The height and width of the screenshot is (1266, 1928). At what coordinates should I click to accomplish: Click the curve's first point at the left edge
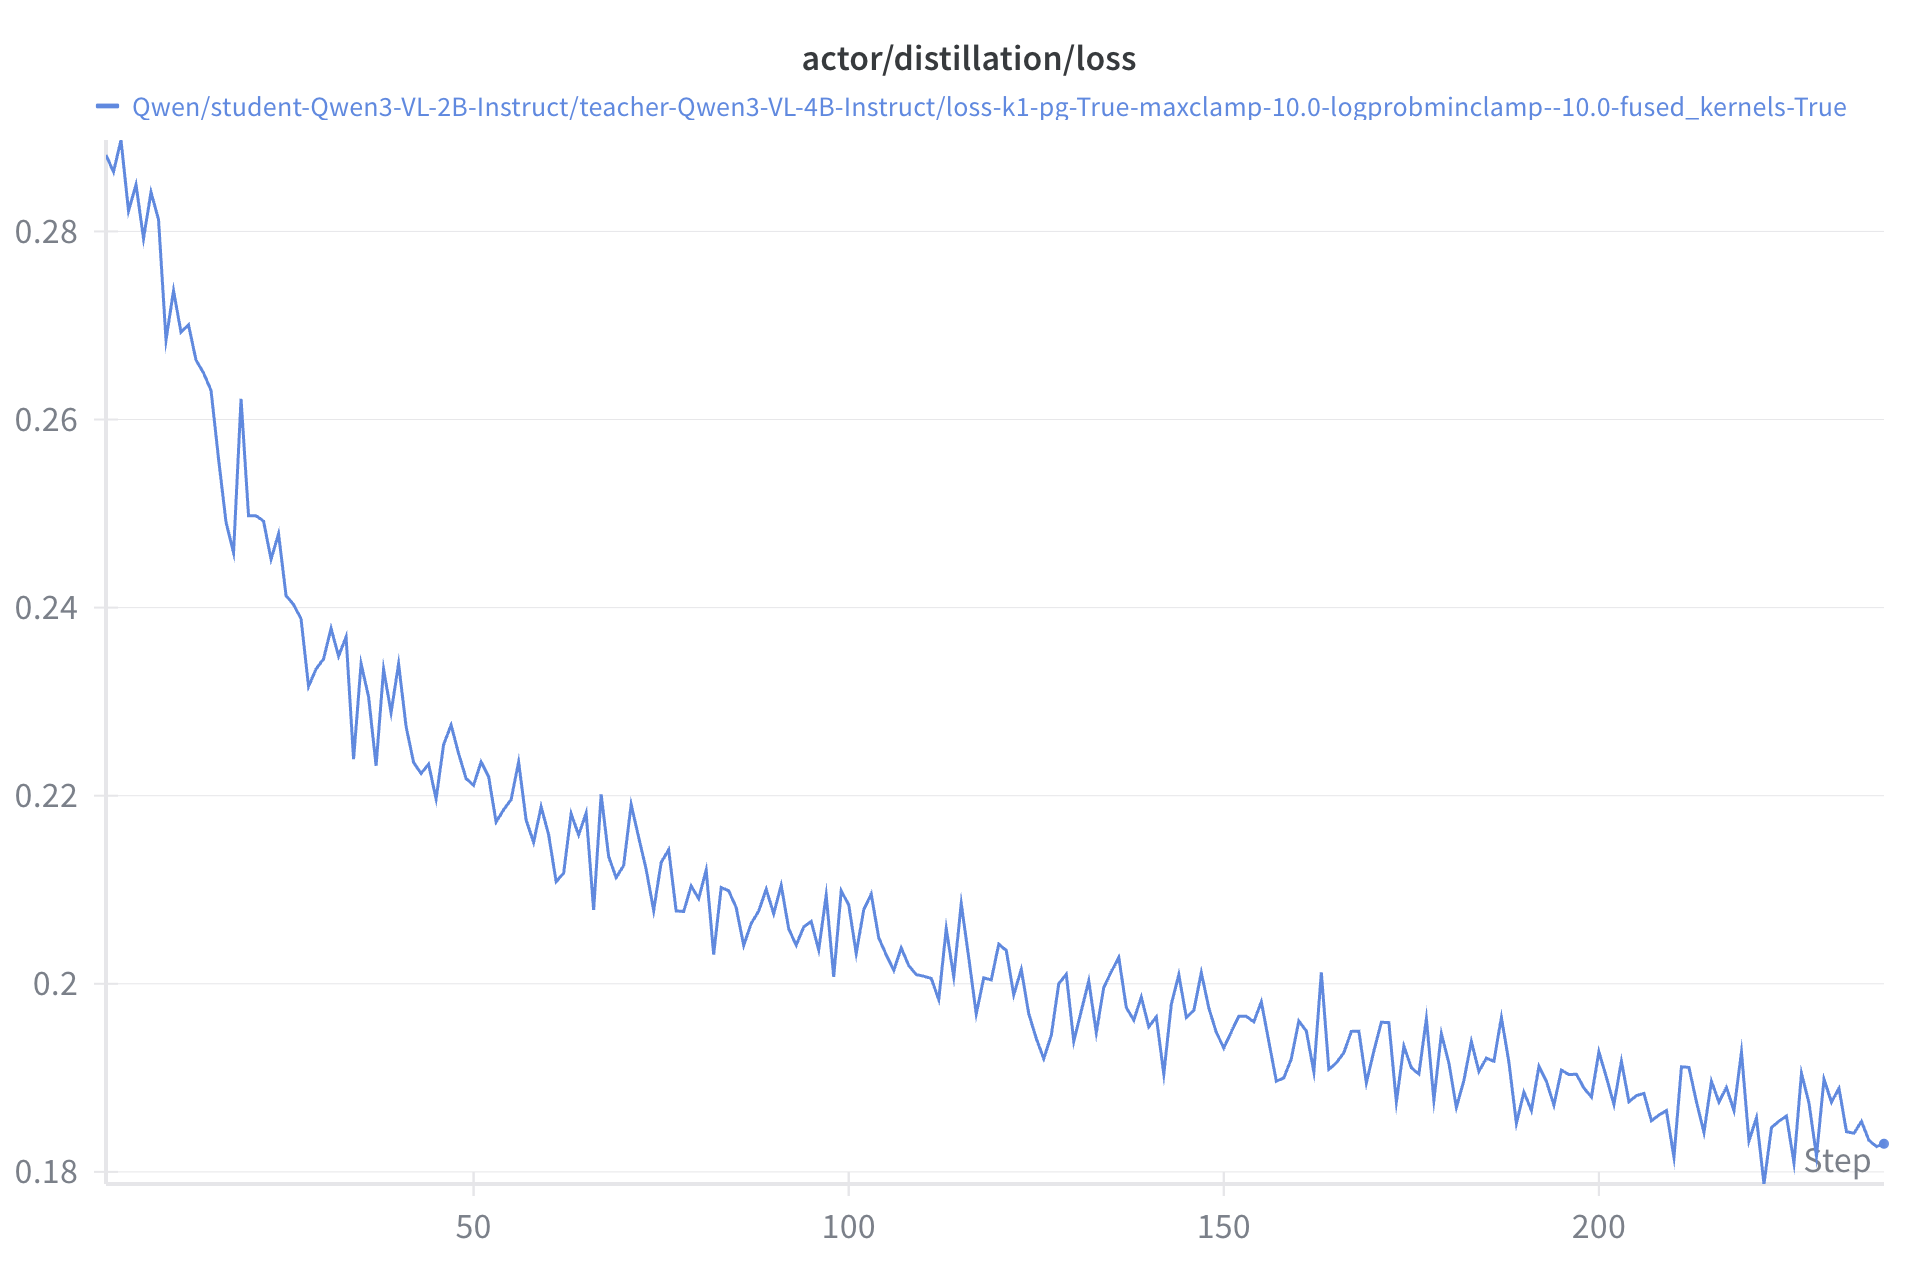[x=106, y=156]
